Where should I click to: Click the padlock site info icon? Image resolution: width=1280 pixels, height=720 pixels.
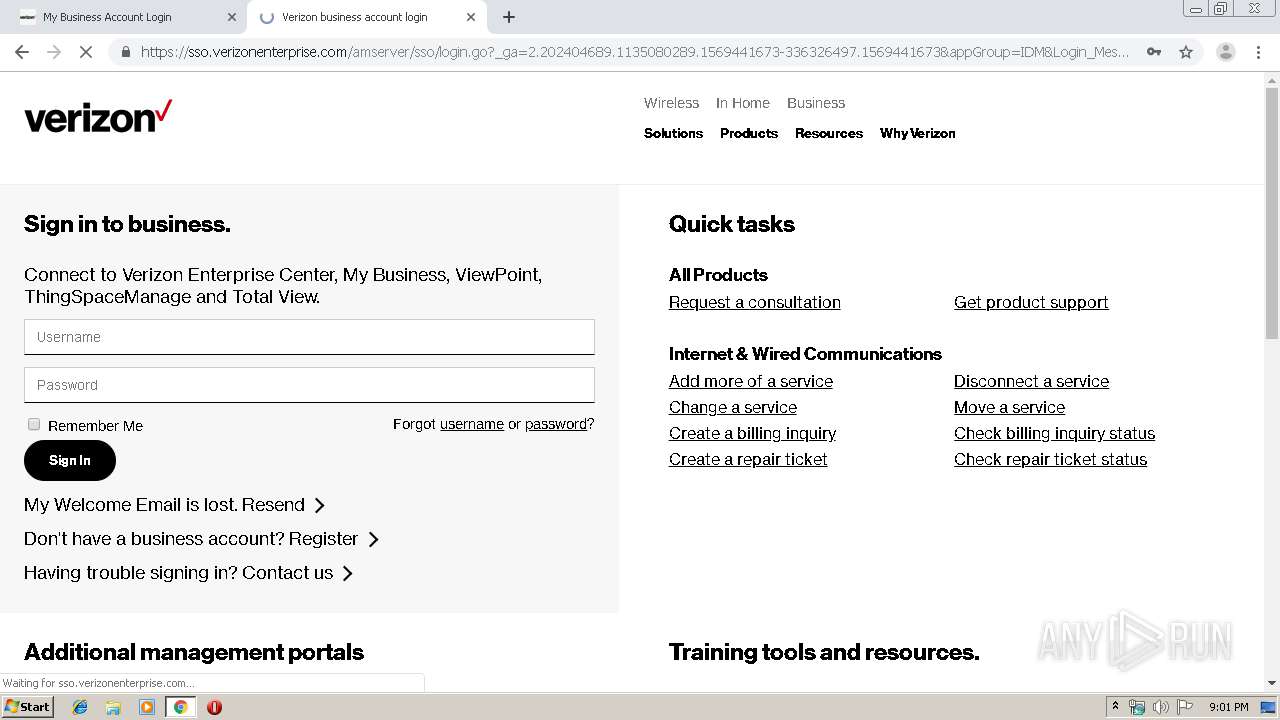click(x=125, y=52)
